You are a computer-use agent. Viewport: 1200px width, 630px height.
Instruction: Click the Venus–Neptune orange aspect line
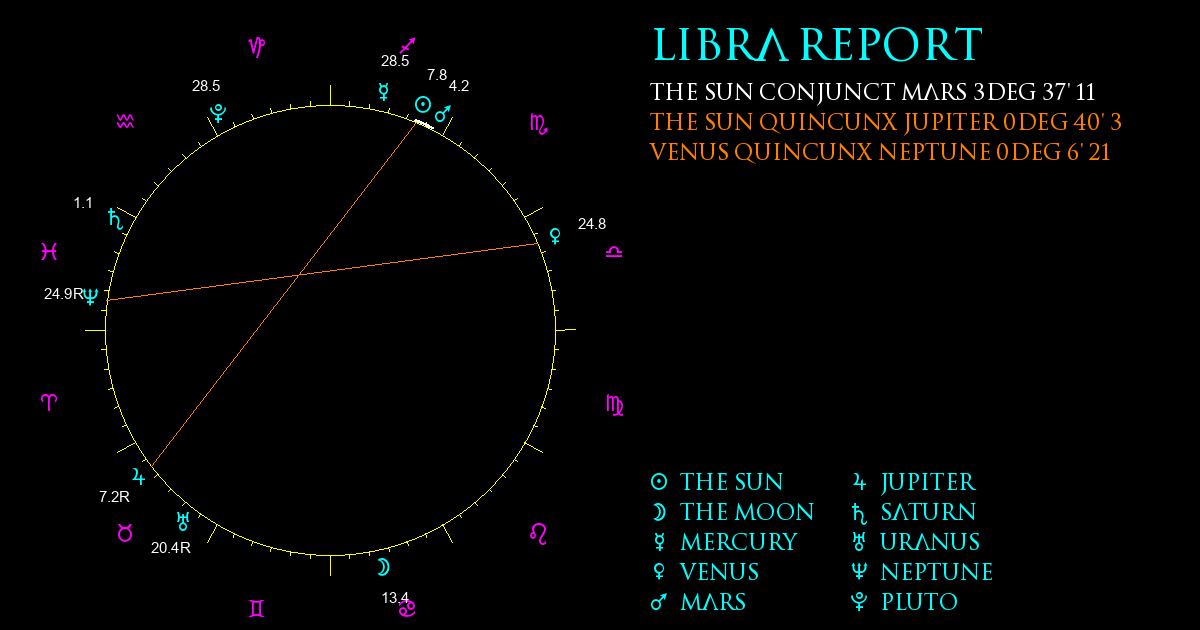pos(323,271)
